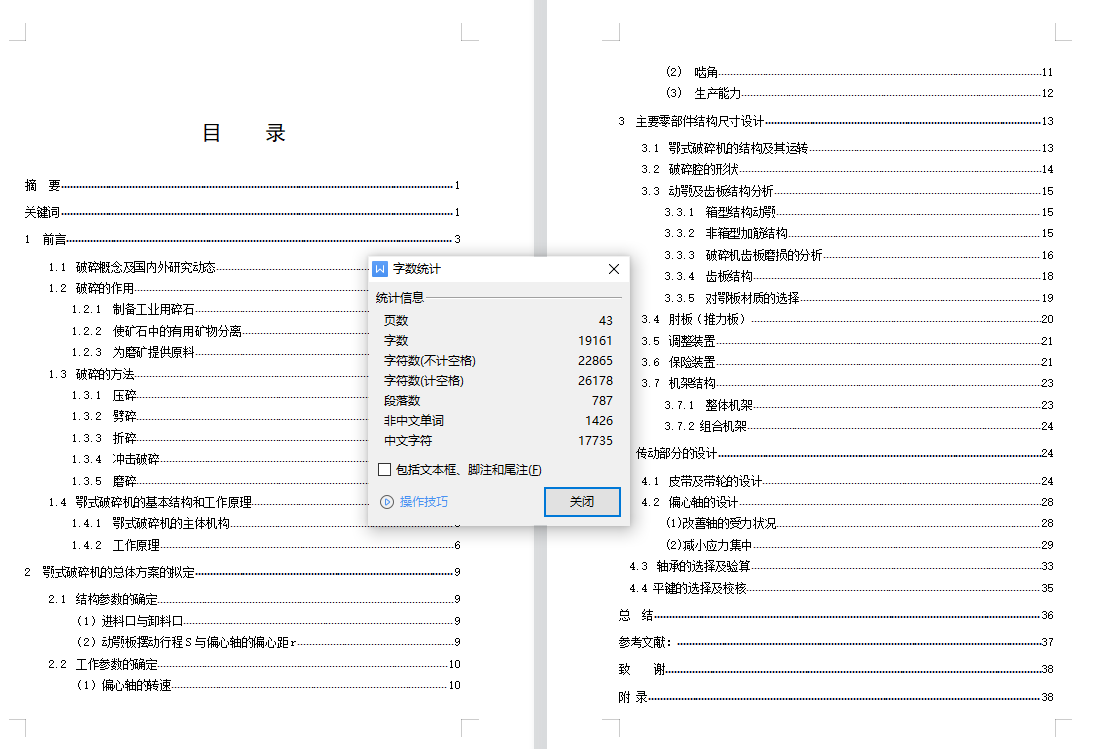Click contents entry 1 前言
This screenshot has height=749, width=1096.
pos(243,240)
